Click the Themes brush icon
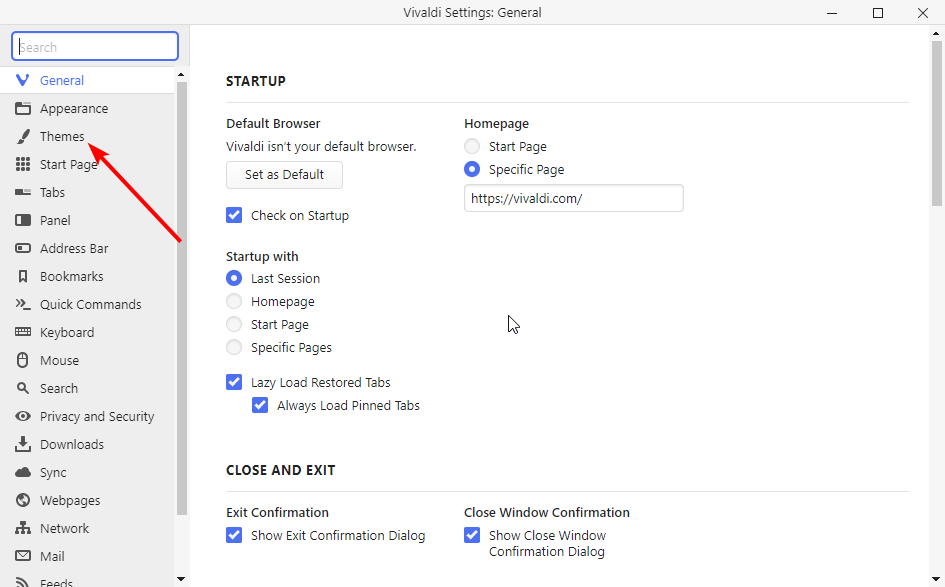Viewport: 945px width, 587px height. coord(23,137)
